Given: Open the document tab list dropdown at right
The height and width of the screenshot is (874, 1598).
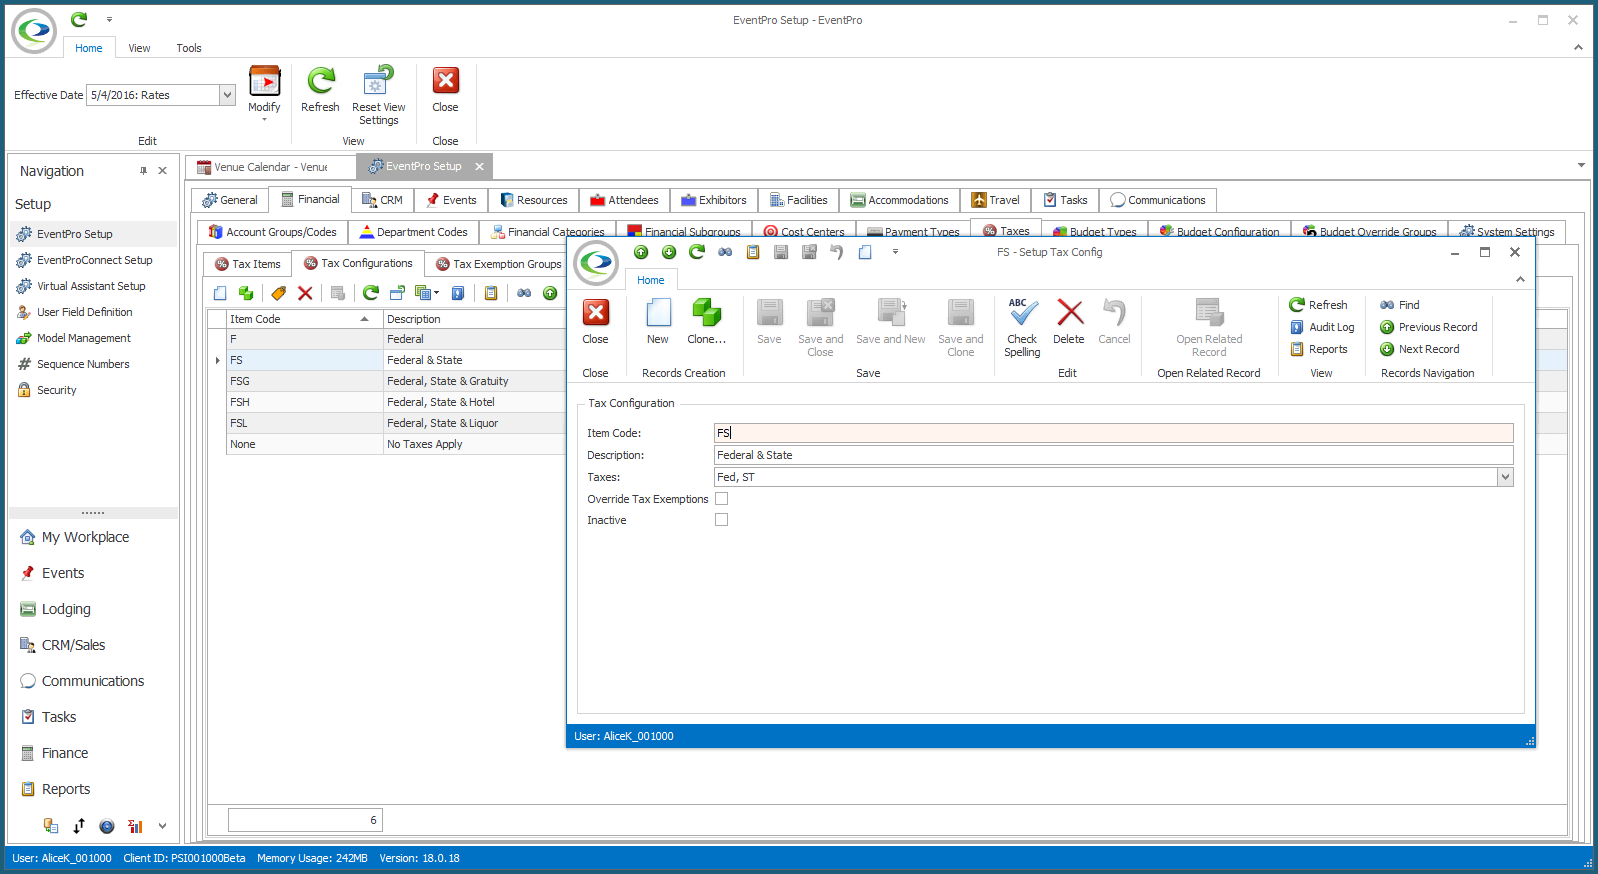Looking at the screenshot, I should (1581, 165).
